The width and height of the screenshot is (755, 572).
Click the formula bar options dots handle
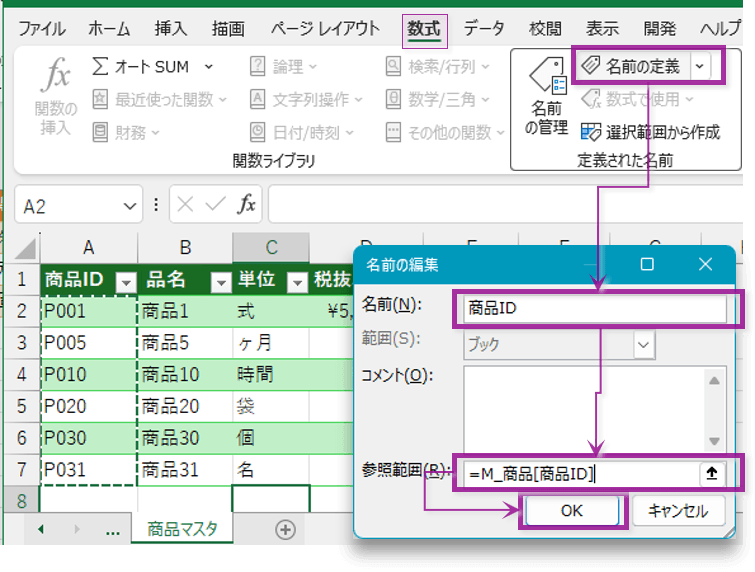(x=156, y=205)
